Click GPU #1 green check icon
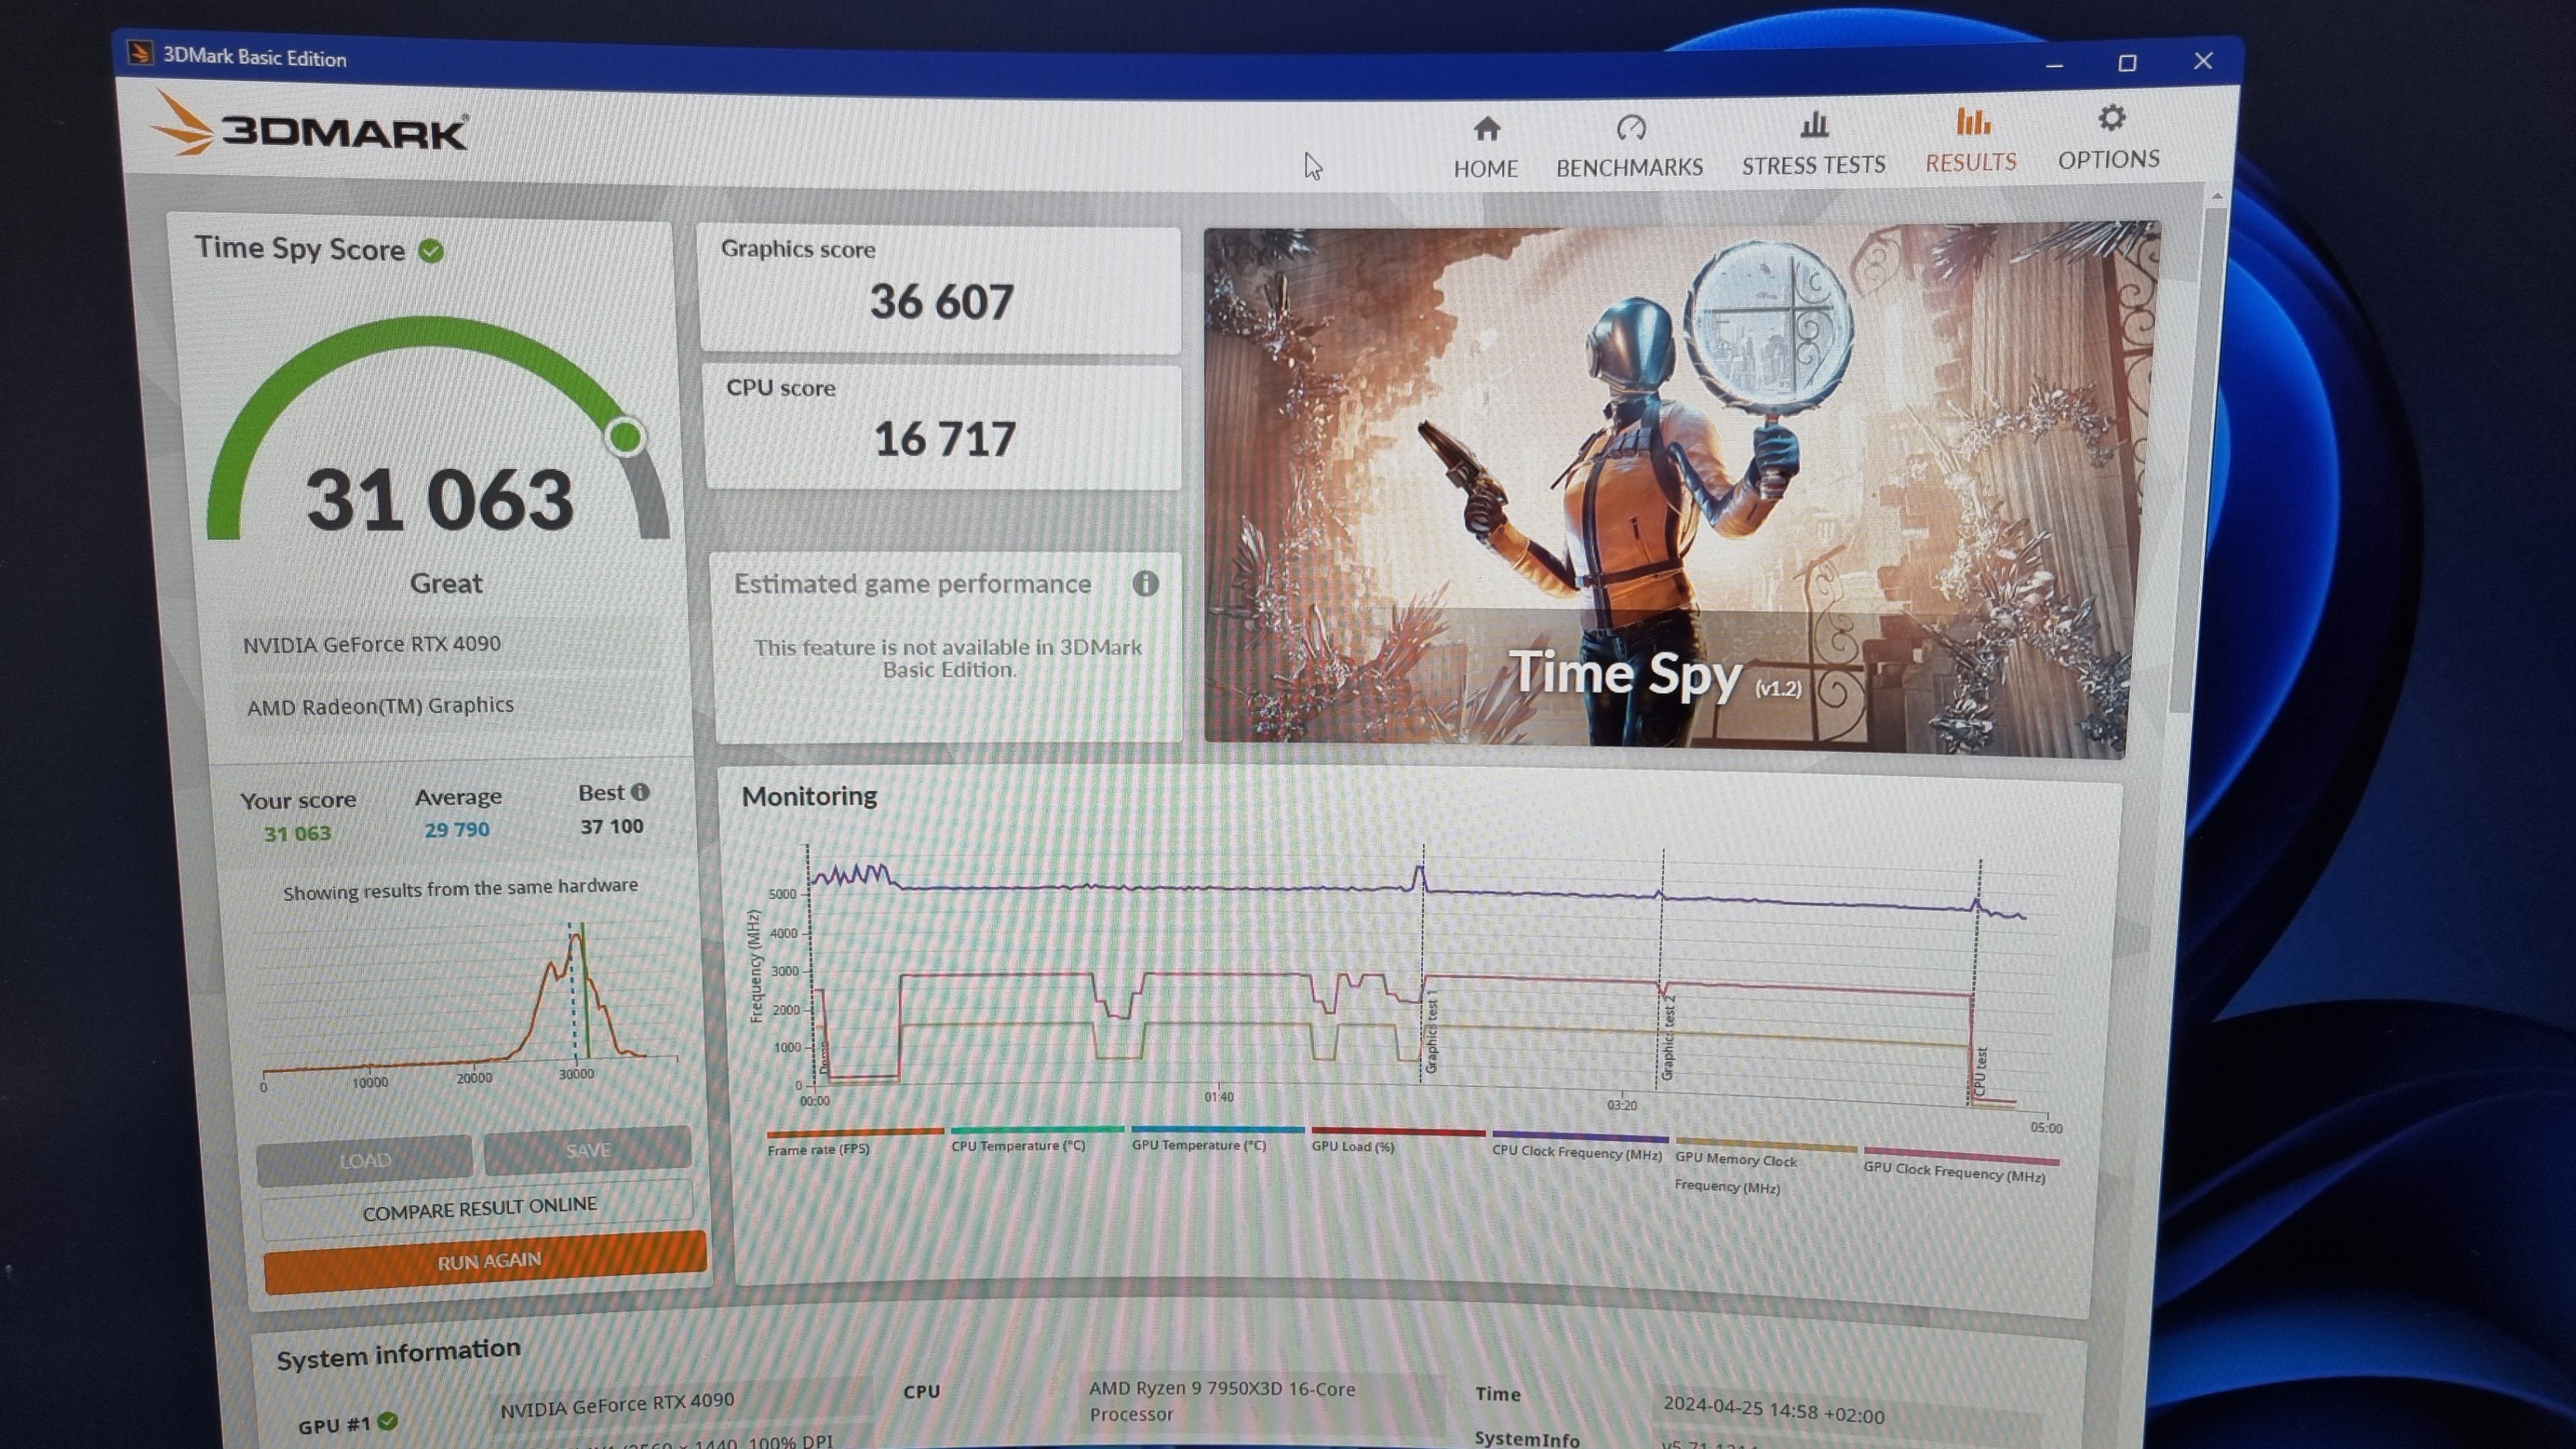The image size is (2576, 1449). [388, 1421]
